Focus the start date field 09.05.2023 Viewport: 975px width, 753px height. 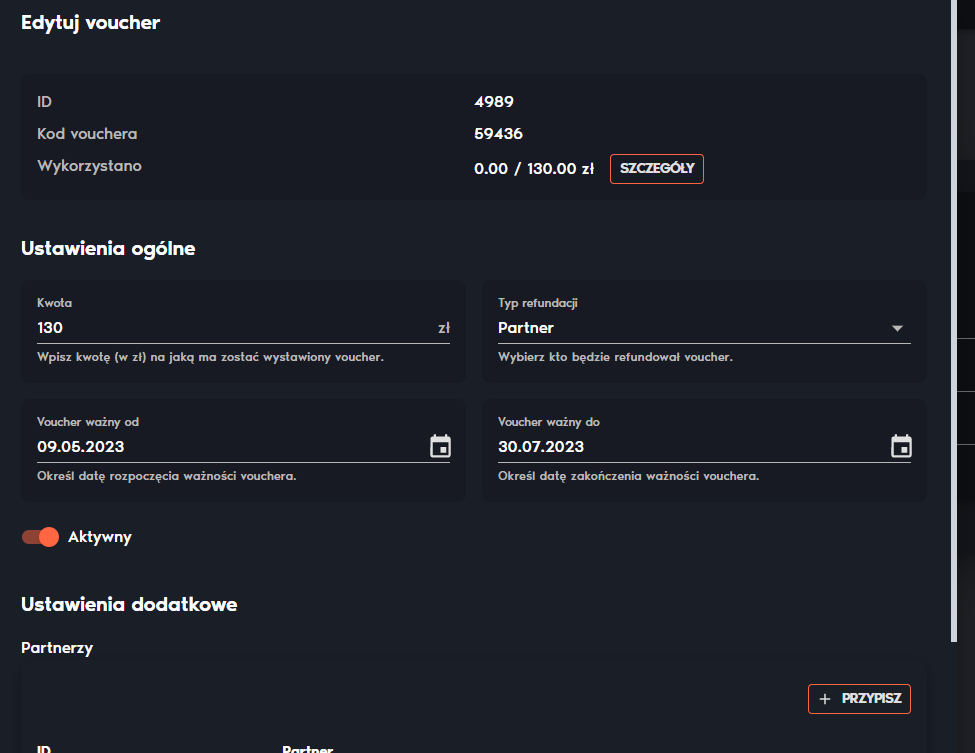[x=232, y=446]
